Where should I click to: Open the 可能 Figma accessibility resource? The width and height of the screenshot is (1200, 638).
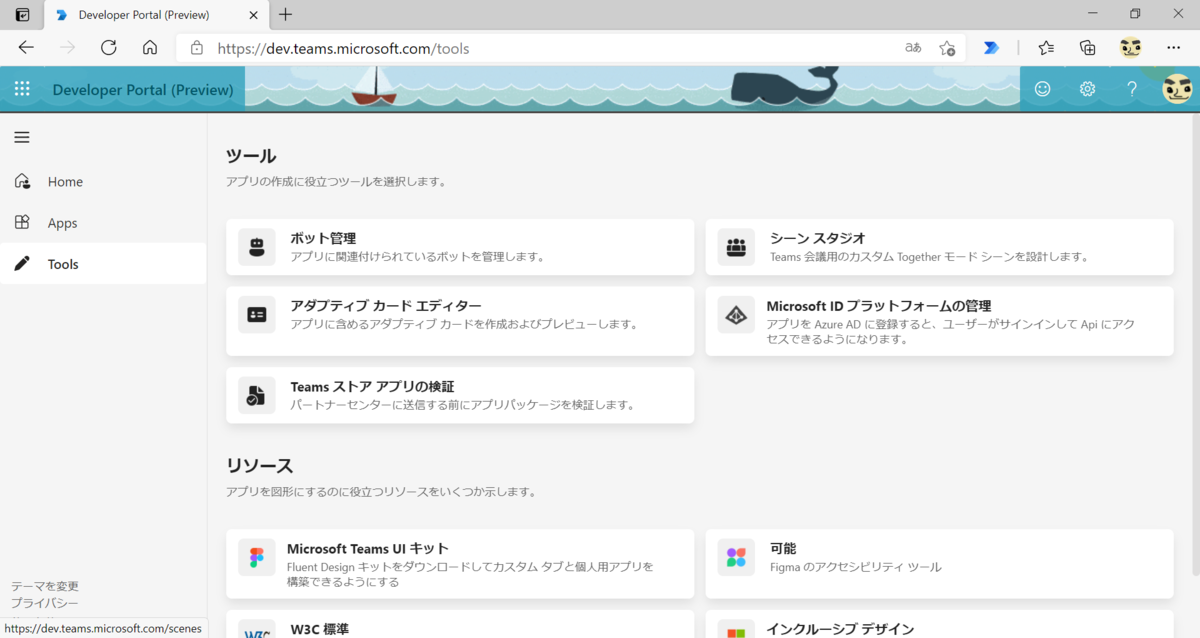point(940,564)
